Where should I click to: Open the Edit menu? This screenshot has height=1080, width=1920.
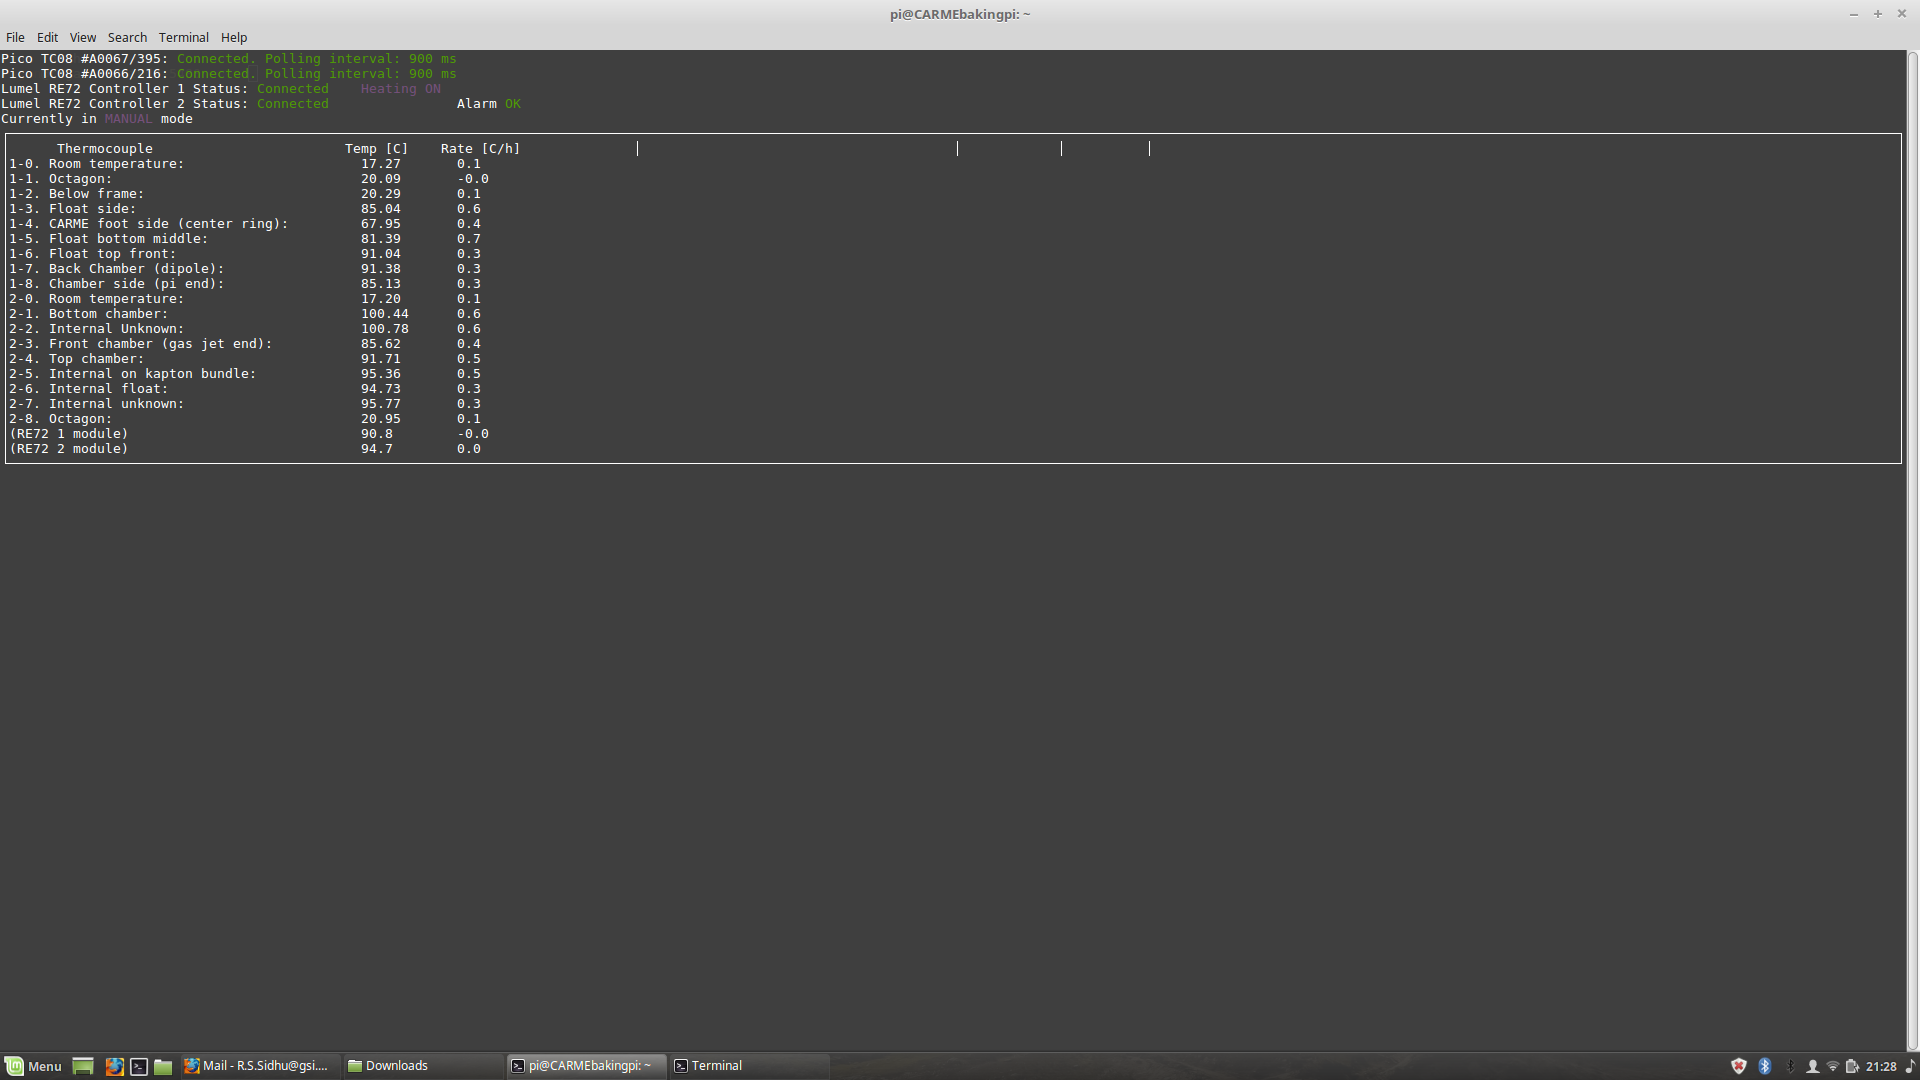point(47,37)
